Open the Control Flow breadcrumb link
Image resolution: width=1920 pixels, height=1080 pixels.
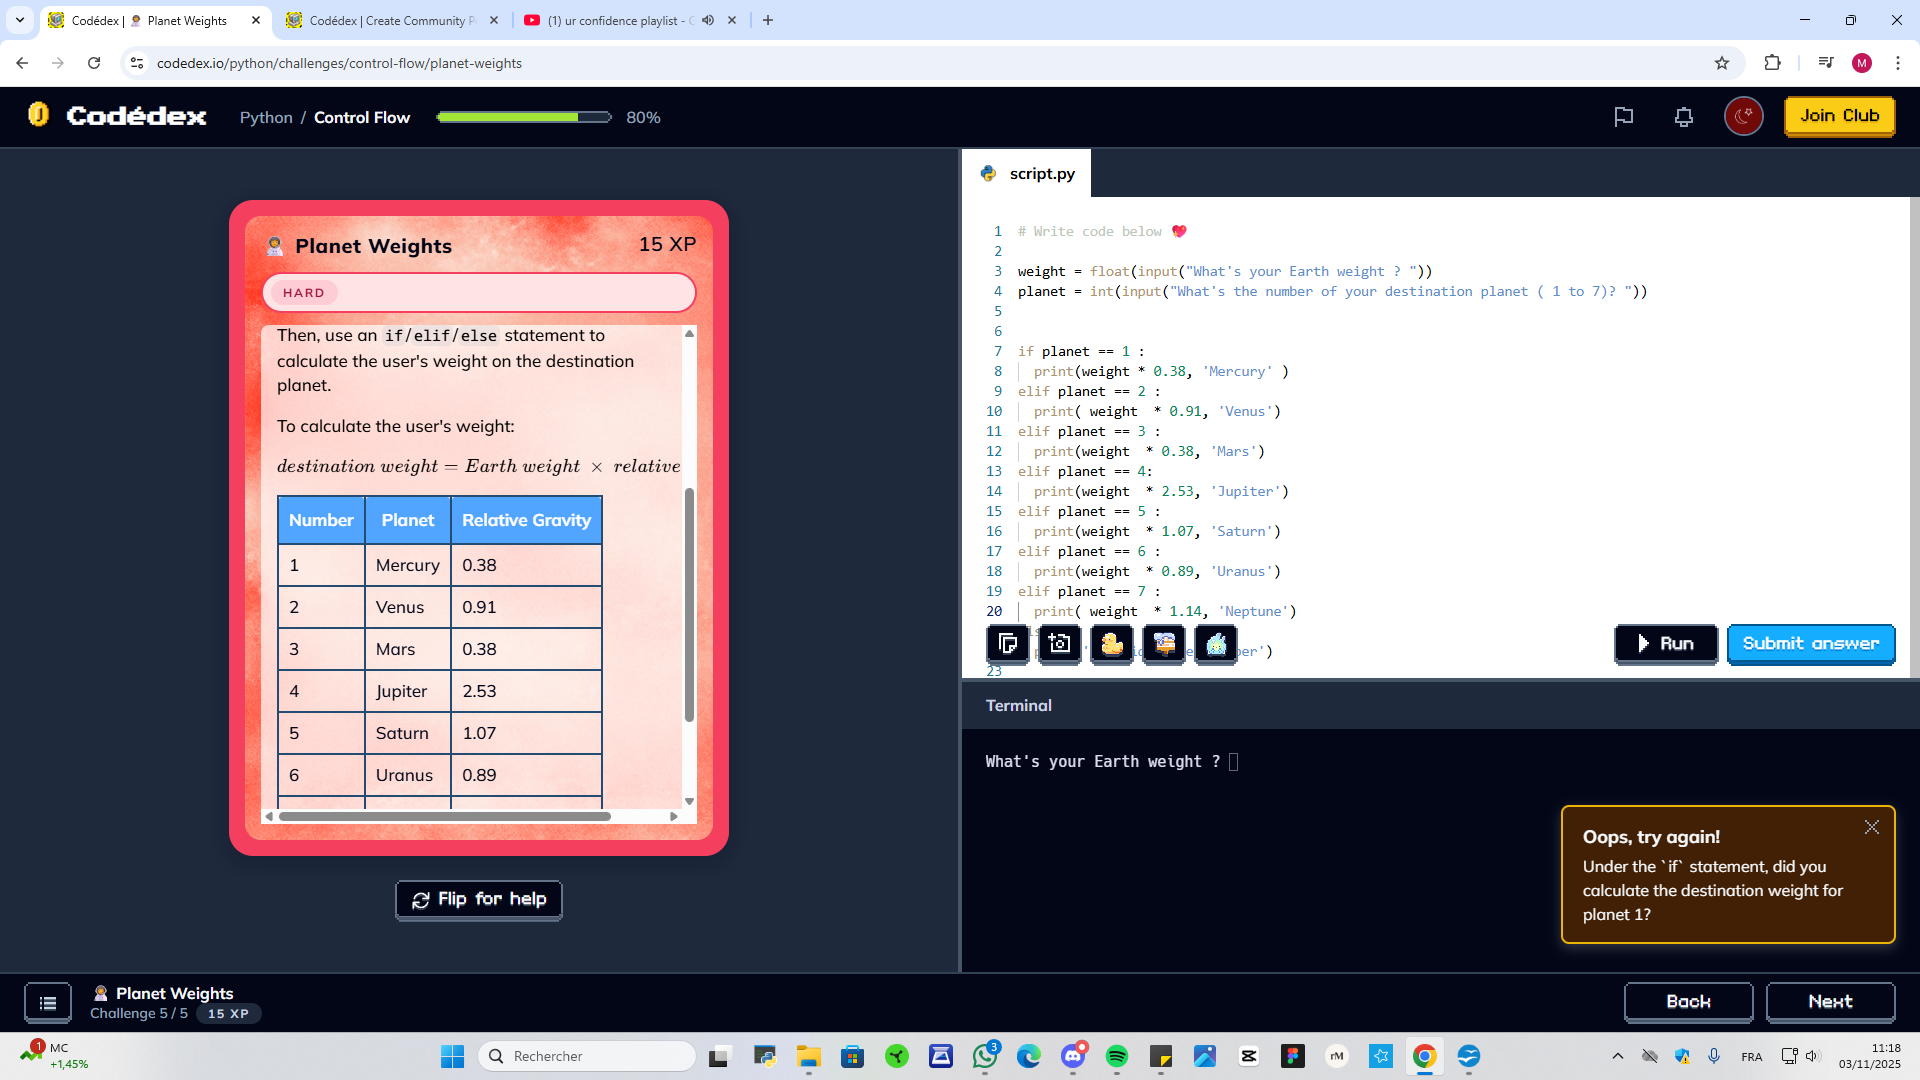click(362, 117)
